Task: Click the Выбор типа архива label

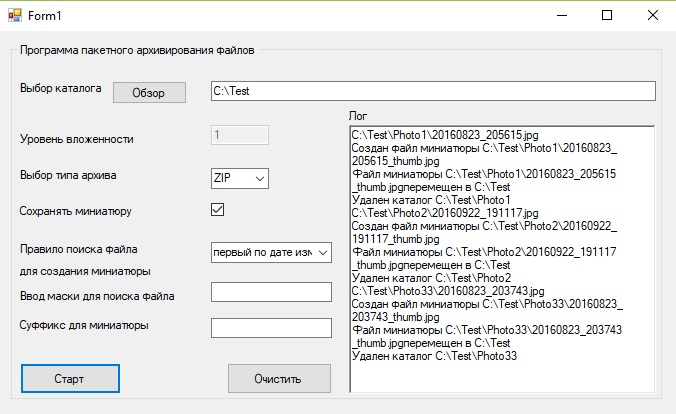Action: (68, 176)
